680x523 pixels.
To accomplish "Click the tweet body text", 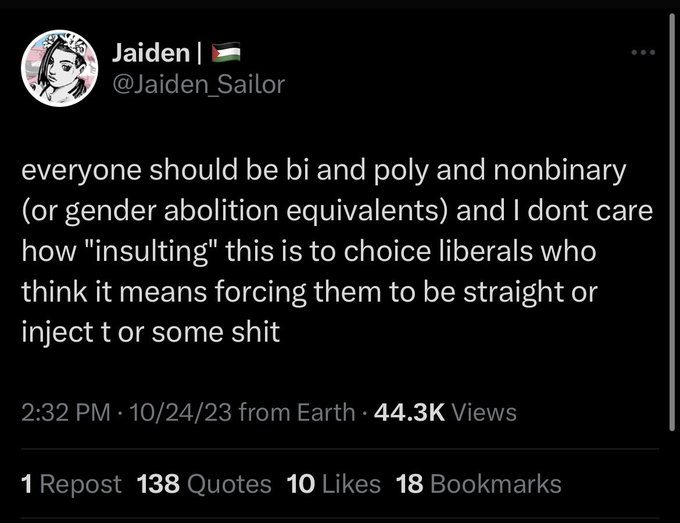I will 337,251.
